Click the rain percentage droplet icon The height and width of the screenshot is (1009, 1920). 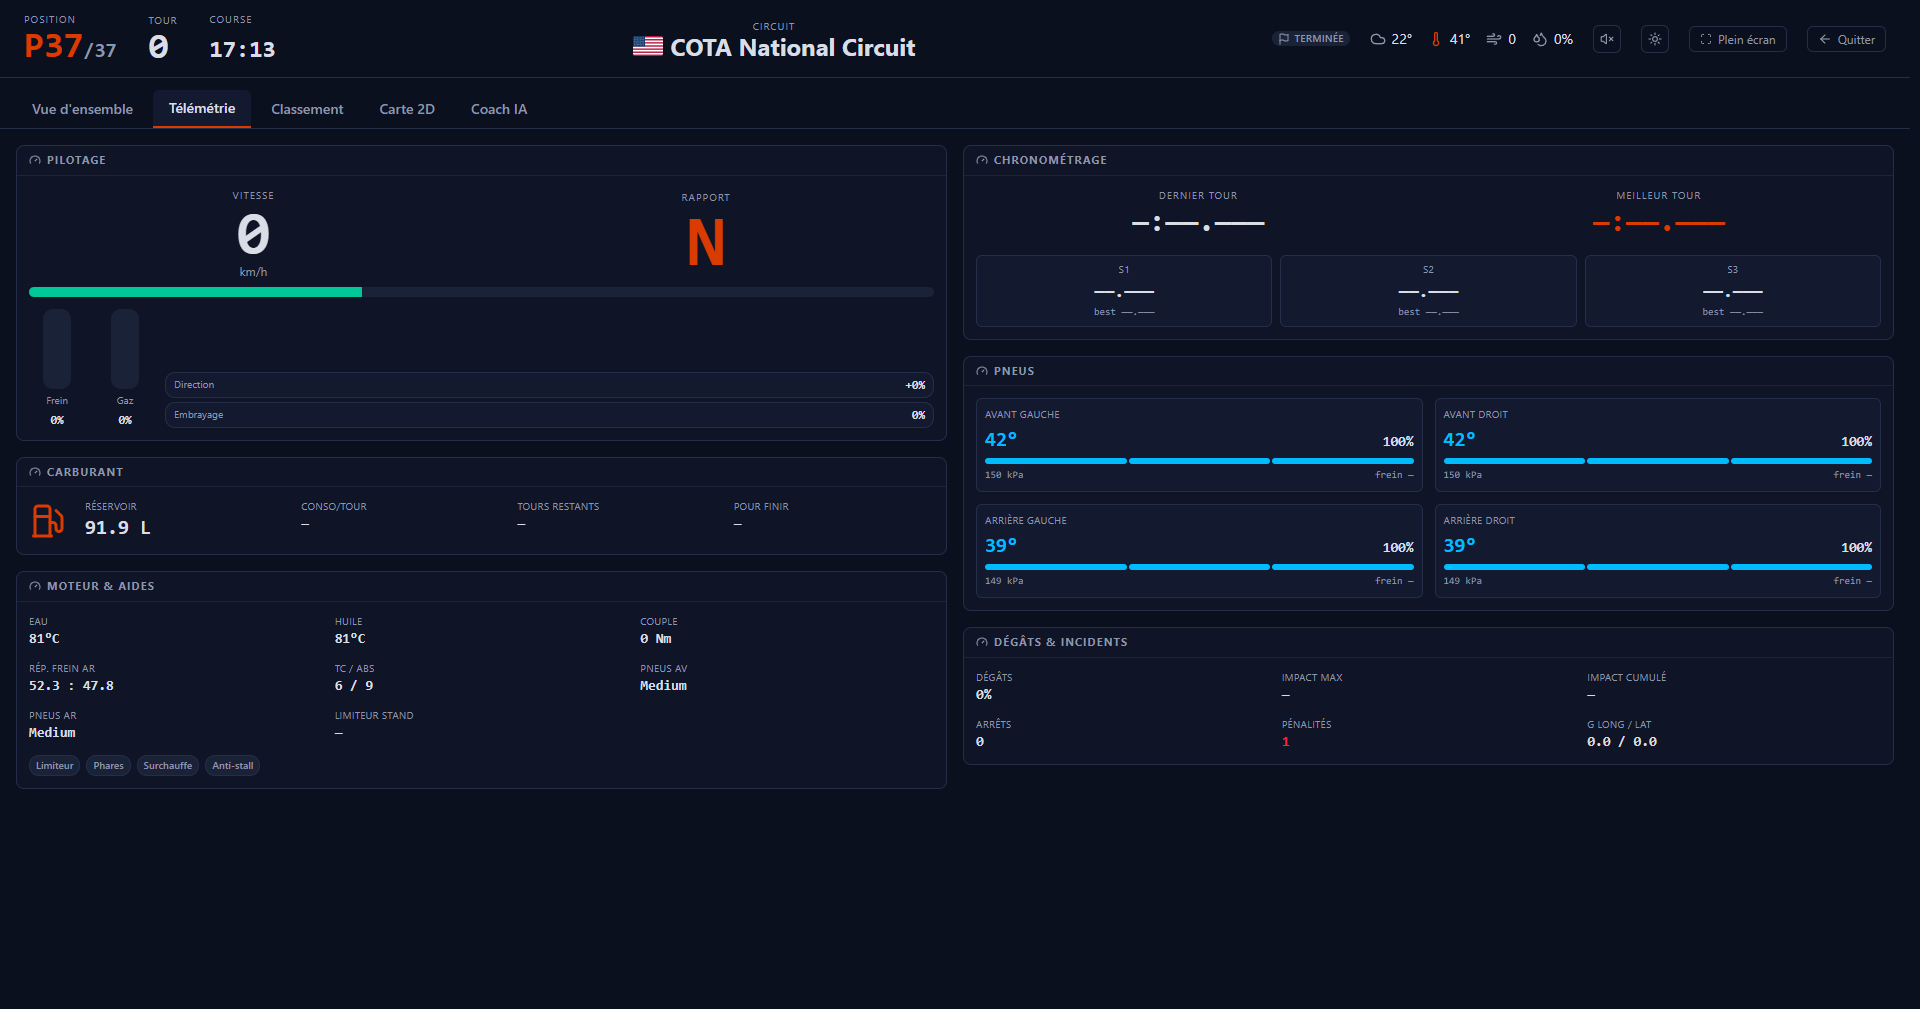coord(1540,40)
